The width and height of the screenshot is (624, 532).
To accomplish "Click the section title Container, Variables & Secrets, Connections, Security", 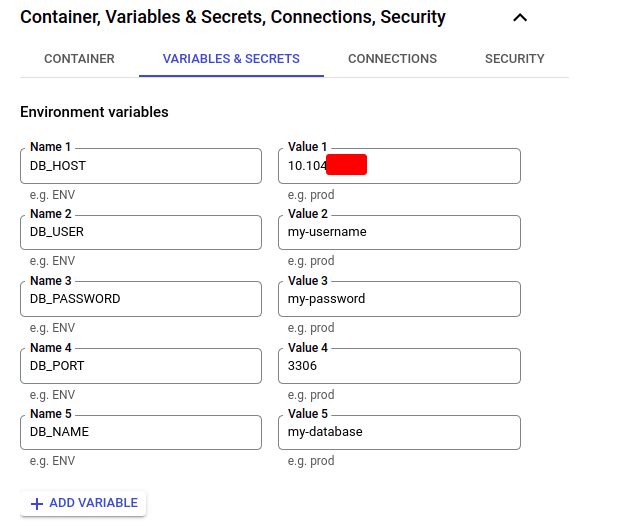I will click(233, 17).
